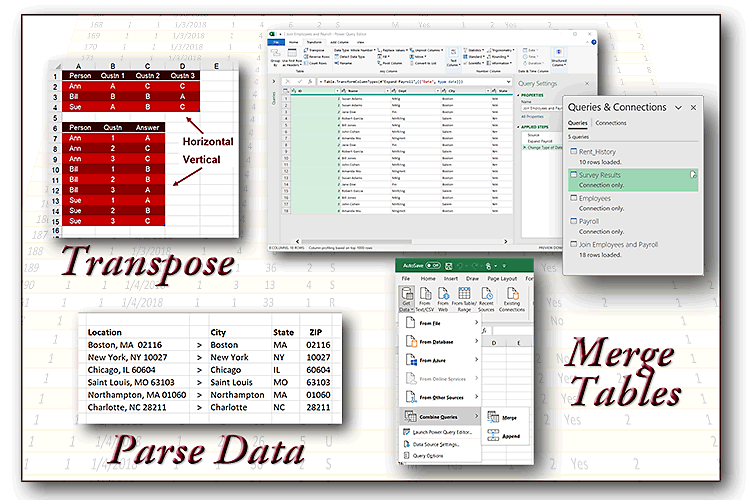Open the Page Layout tab in Excel

click(x=502, y=278)
